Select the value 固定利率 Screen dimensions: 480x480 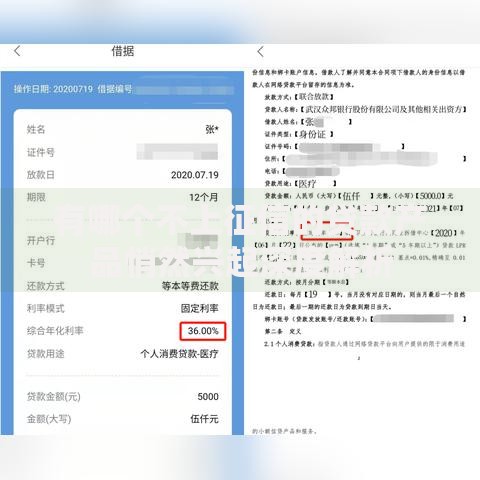click(x=200, y=308)
